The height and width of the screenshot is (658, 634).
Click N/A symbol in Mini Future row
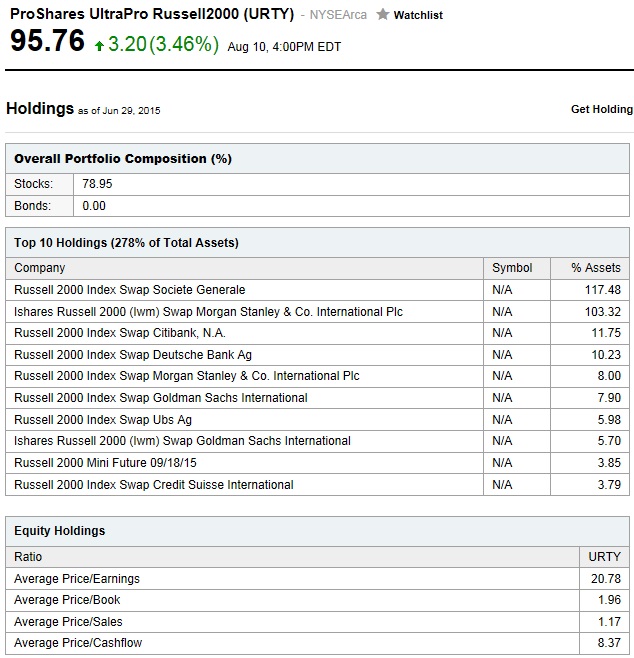(x=502, y=462)
